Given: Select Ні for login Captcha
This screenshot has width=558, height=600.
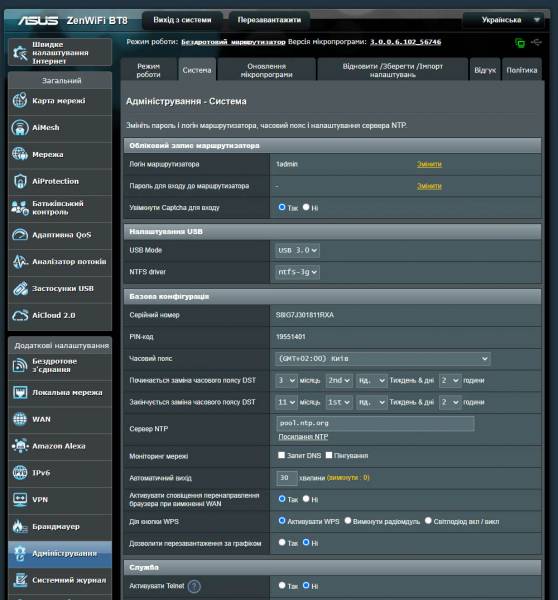Looking at the screenshot, I should [306, 207].
